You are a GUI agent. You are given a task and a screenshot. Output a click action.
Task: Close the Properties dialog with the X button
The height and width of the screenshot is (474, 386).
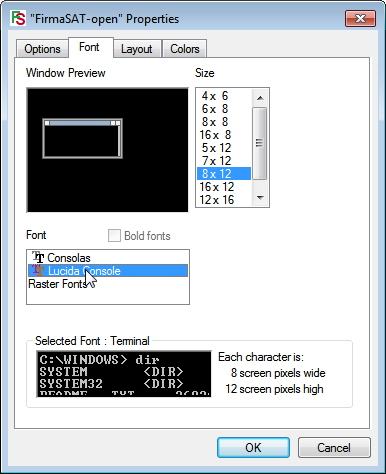360,18
